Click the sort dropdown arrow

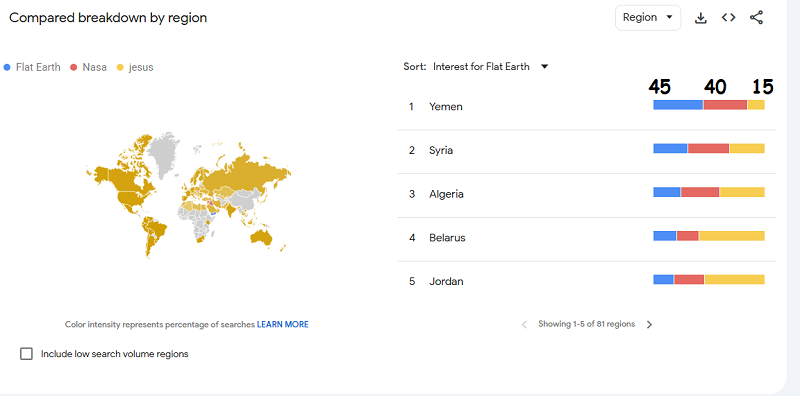coord(544,67)
